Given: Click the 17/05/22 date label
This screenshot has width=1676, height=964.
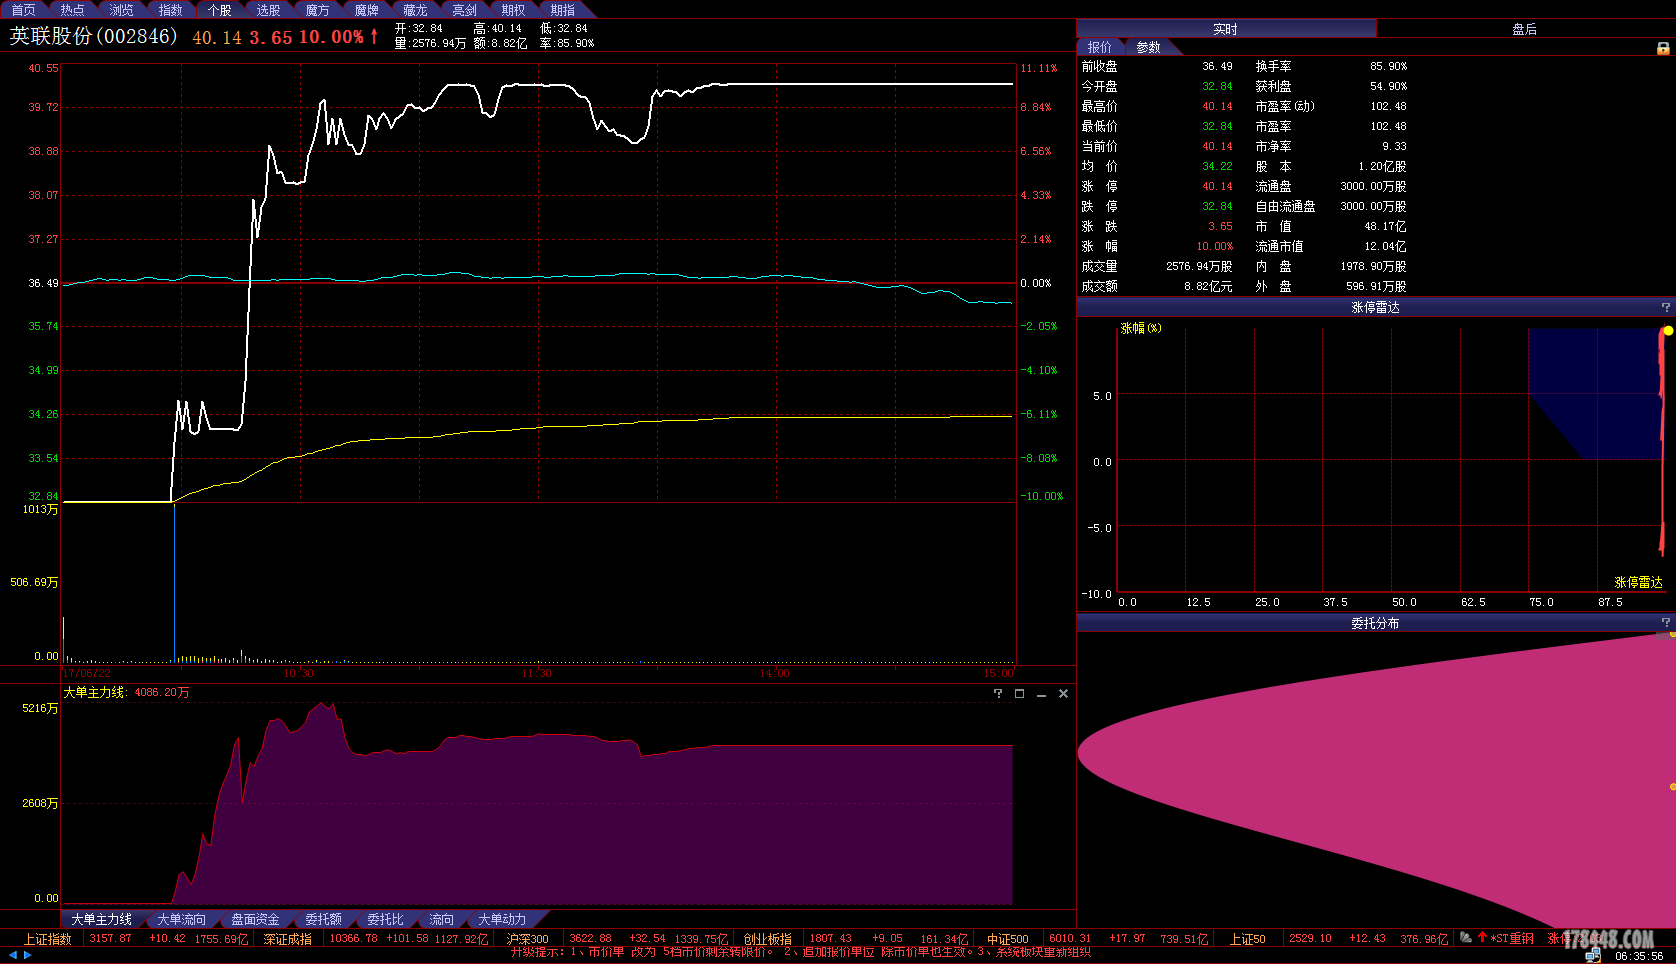Looking at the screenshot, I should click(87, 673).
